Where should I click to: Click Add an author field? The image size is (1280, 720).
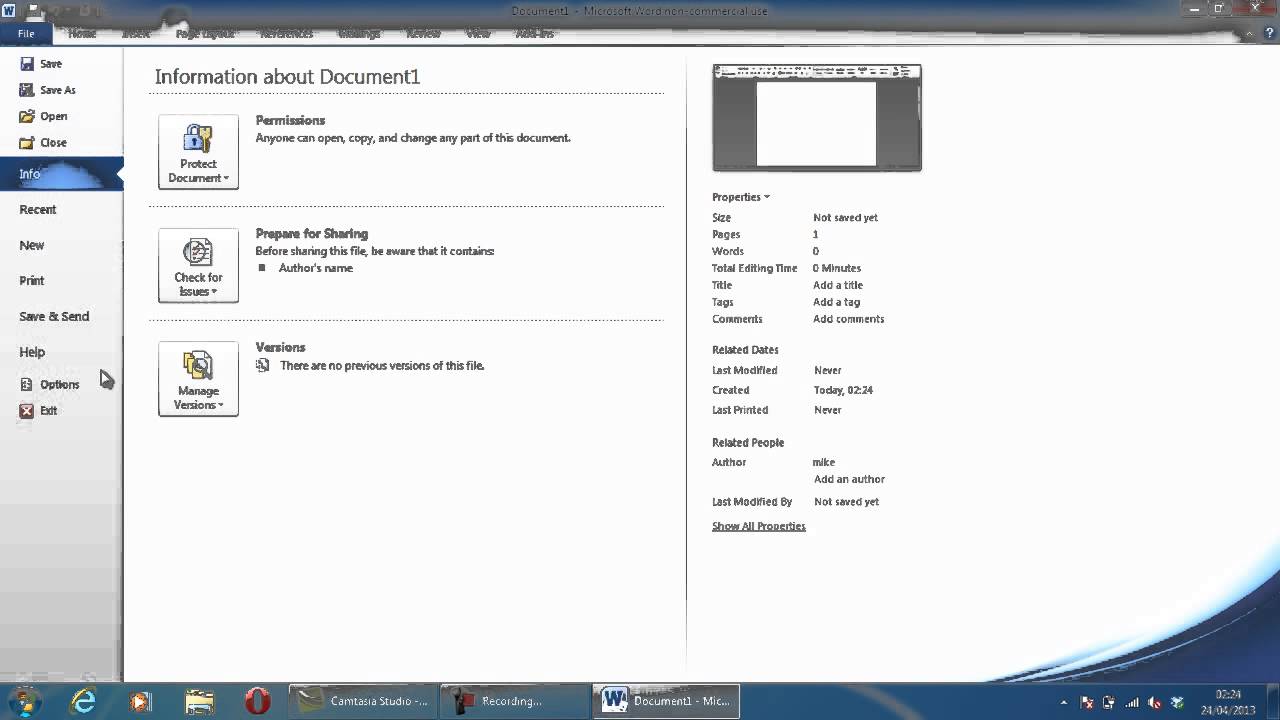coord(849,479)
